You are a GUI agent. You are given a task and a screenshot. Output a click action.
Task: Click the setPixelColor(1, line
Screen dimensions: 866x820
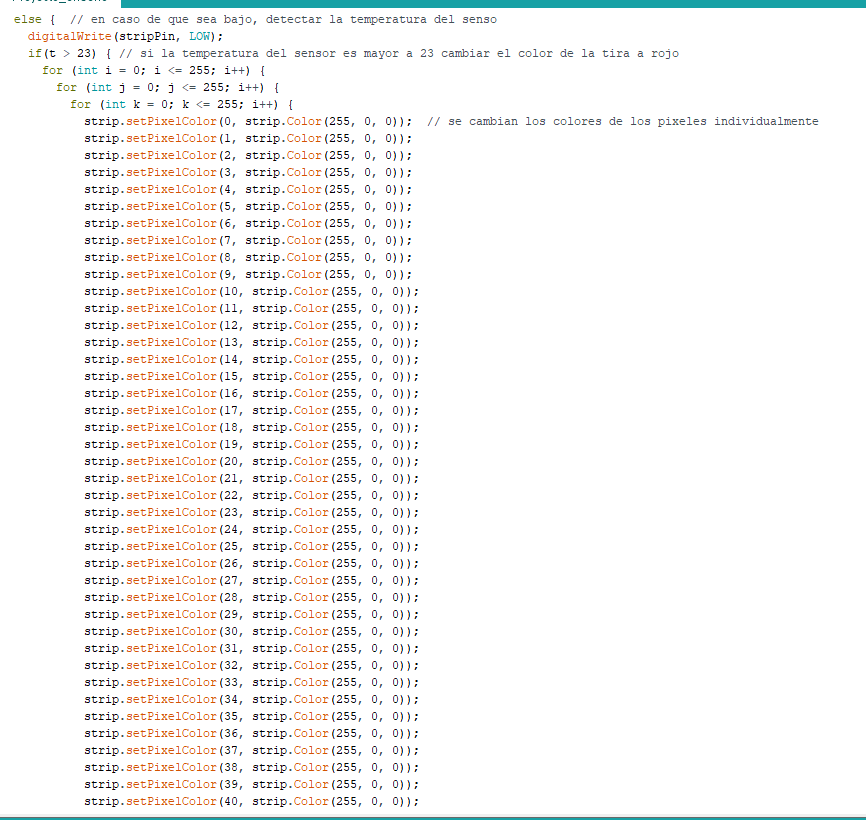(x=248, y=139)
